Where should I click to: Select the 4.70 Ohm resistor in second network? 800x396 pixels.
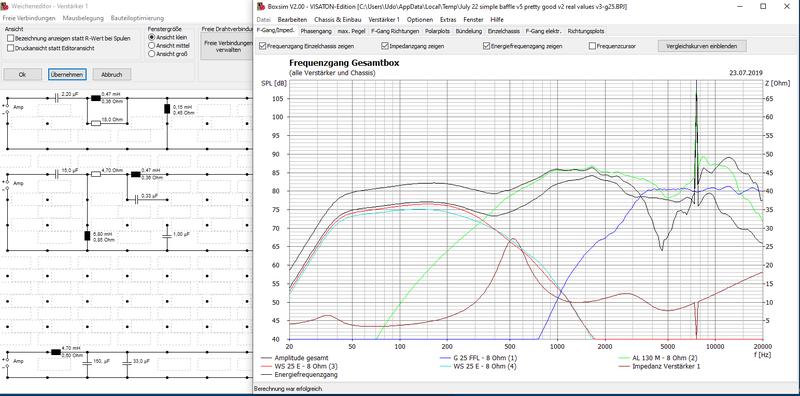[x=96, y=174]
